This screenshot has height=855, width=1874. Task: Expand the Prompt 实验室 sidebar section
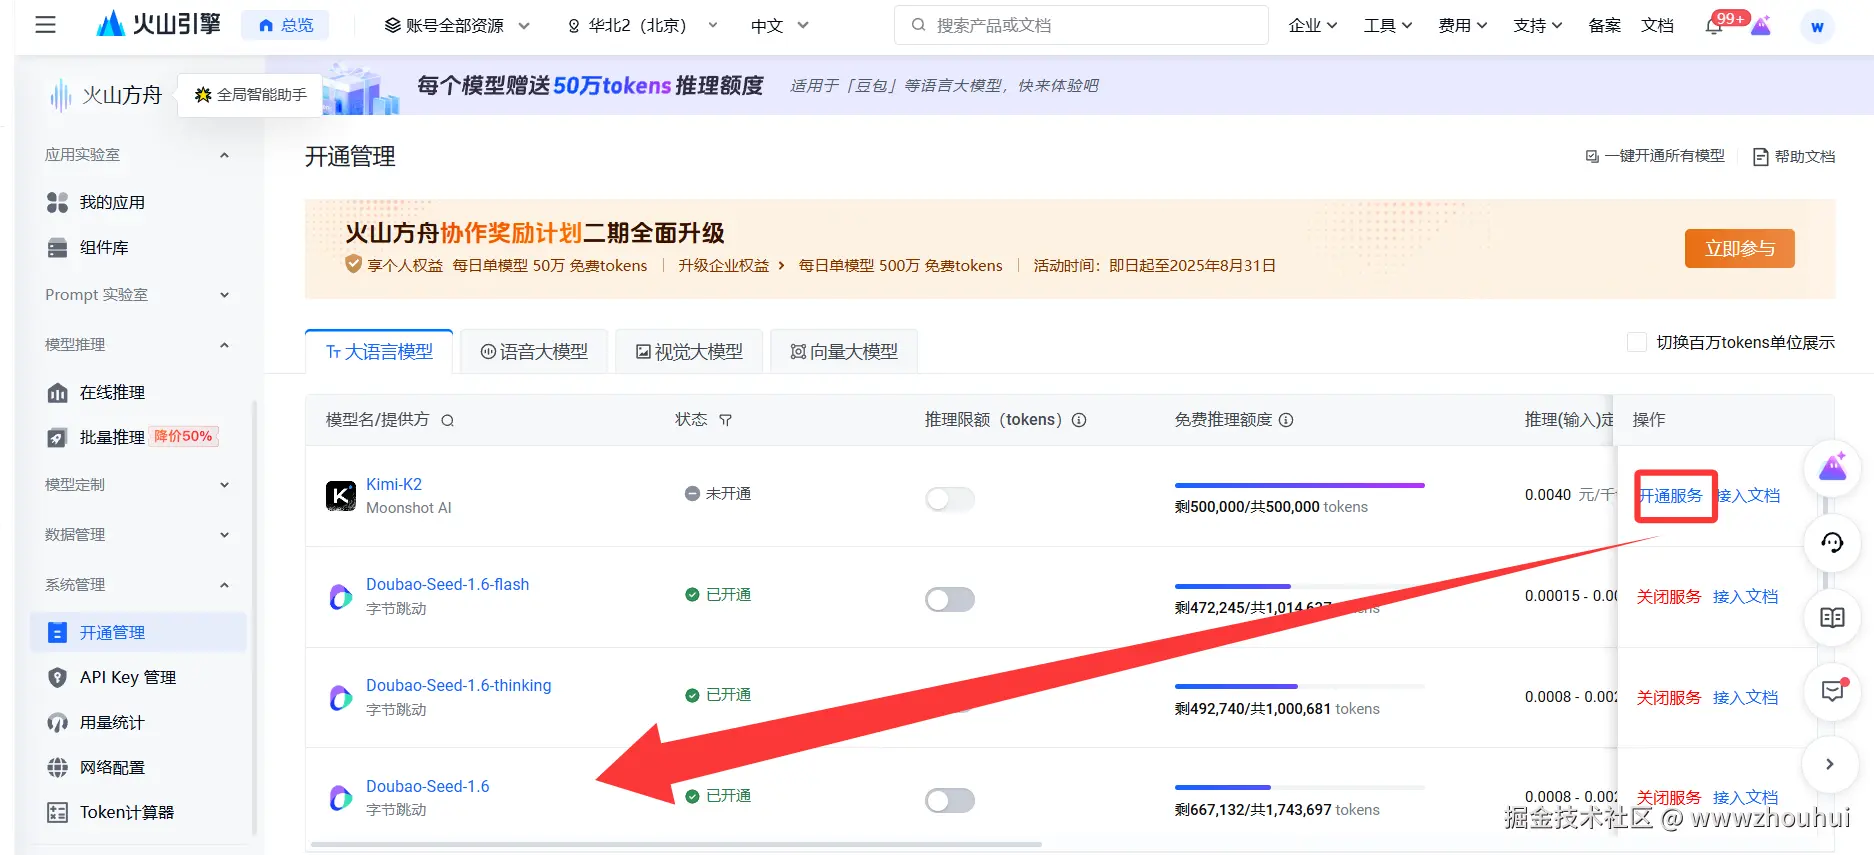138,295
